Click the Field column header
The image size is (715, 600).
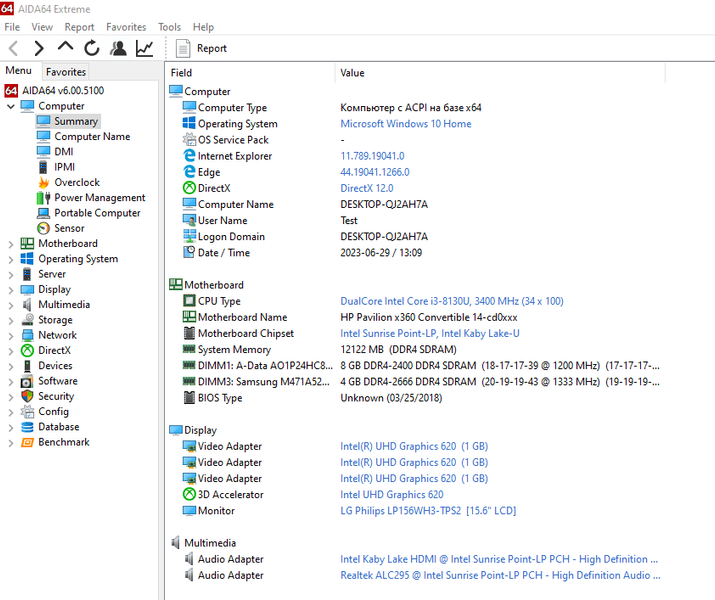(250, 73)
